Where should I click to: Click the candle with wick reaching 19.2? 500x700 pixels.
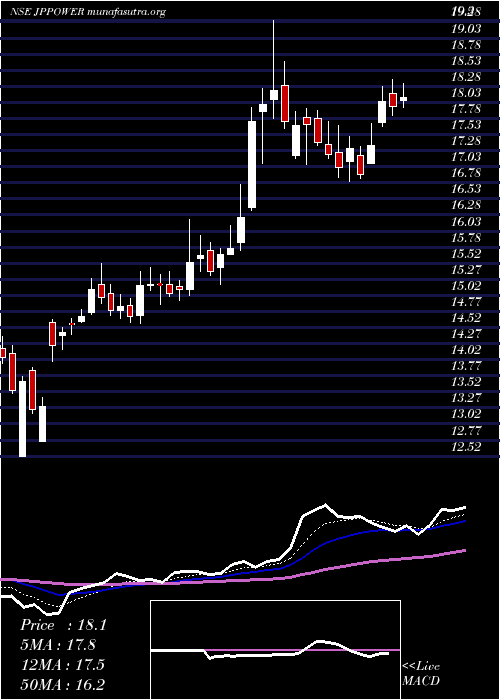click(x=274, y=95)
